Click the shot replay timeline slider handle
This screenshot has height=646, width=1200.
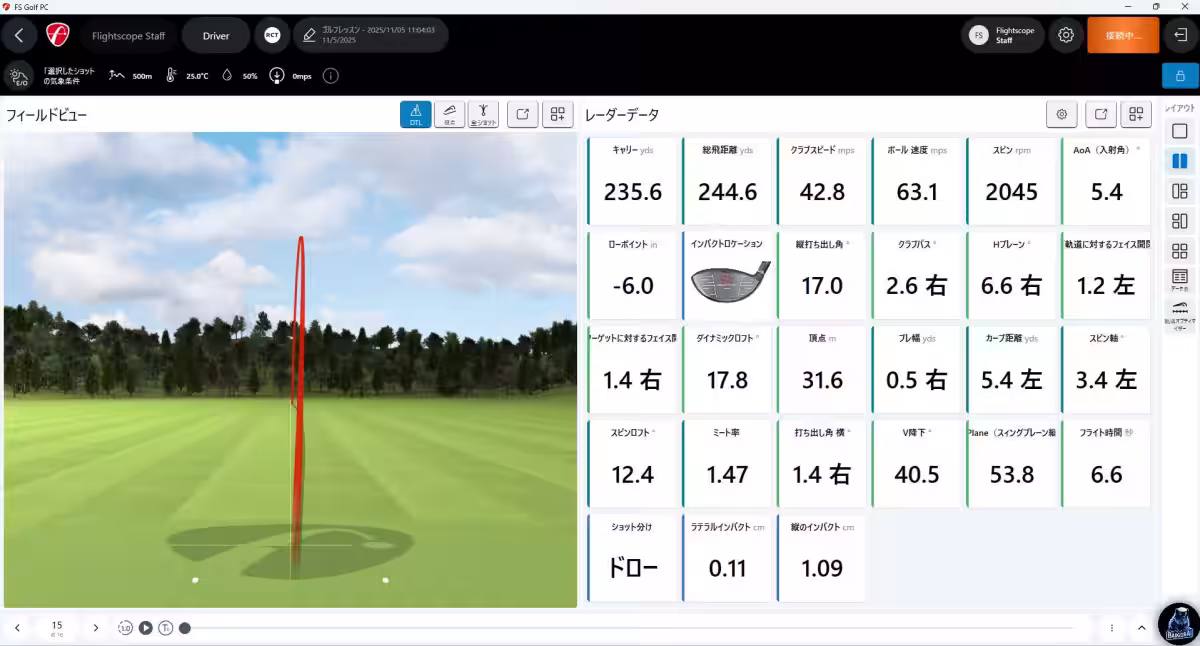point(185,628)
